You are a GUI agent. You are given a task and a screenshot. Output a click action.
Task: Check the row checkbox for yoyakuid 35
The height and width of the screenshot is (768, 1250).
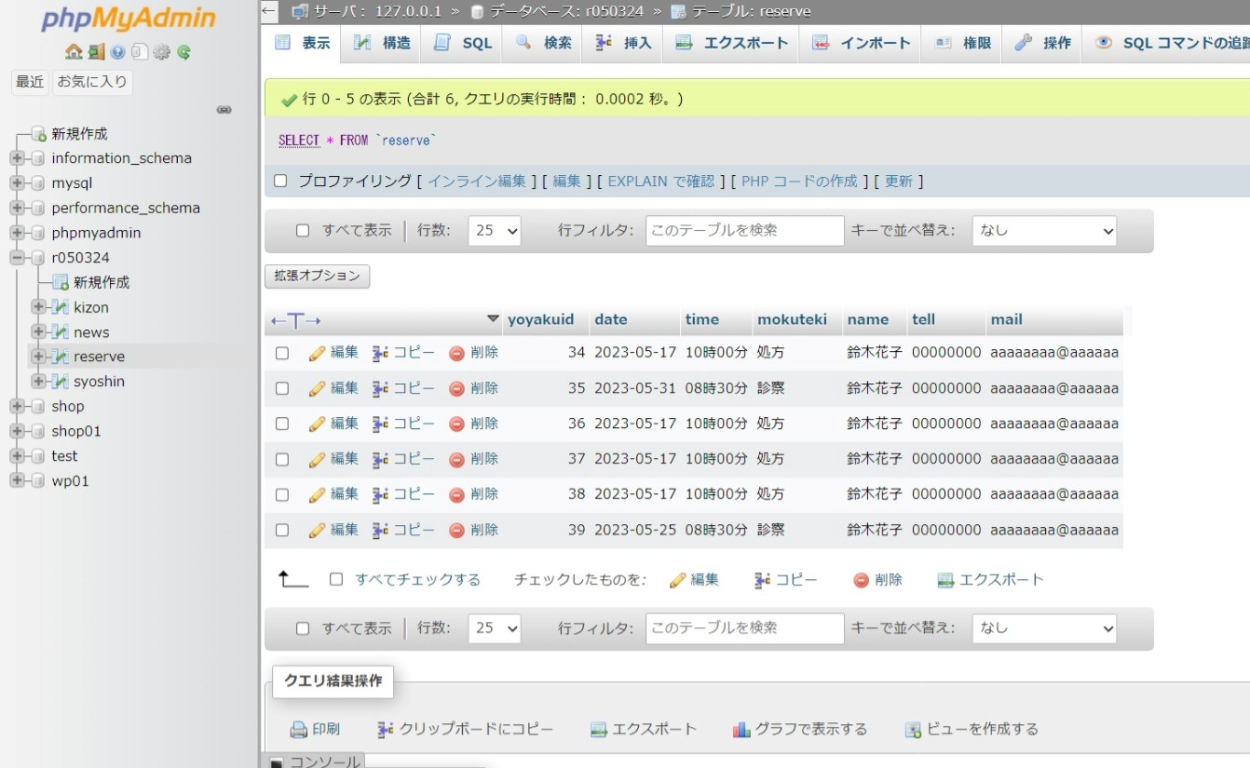[x=282, y=388]
